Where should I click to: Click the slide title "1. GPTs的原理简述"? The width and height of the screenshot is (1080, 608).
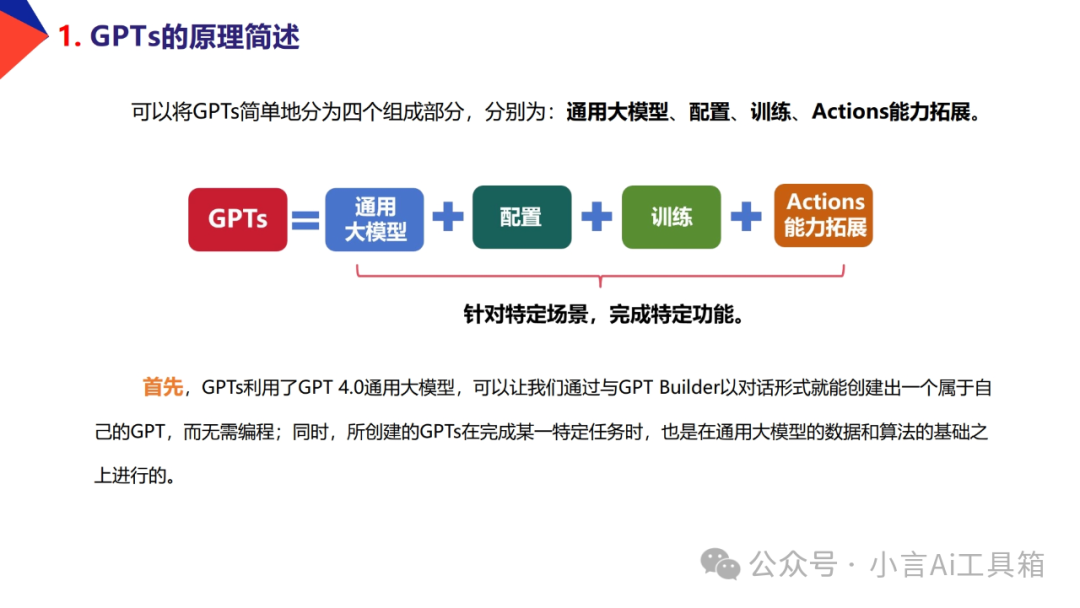point(178,36)
